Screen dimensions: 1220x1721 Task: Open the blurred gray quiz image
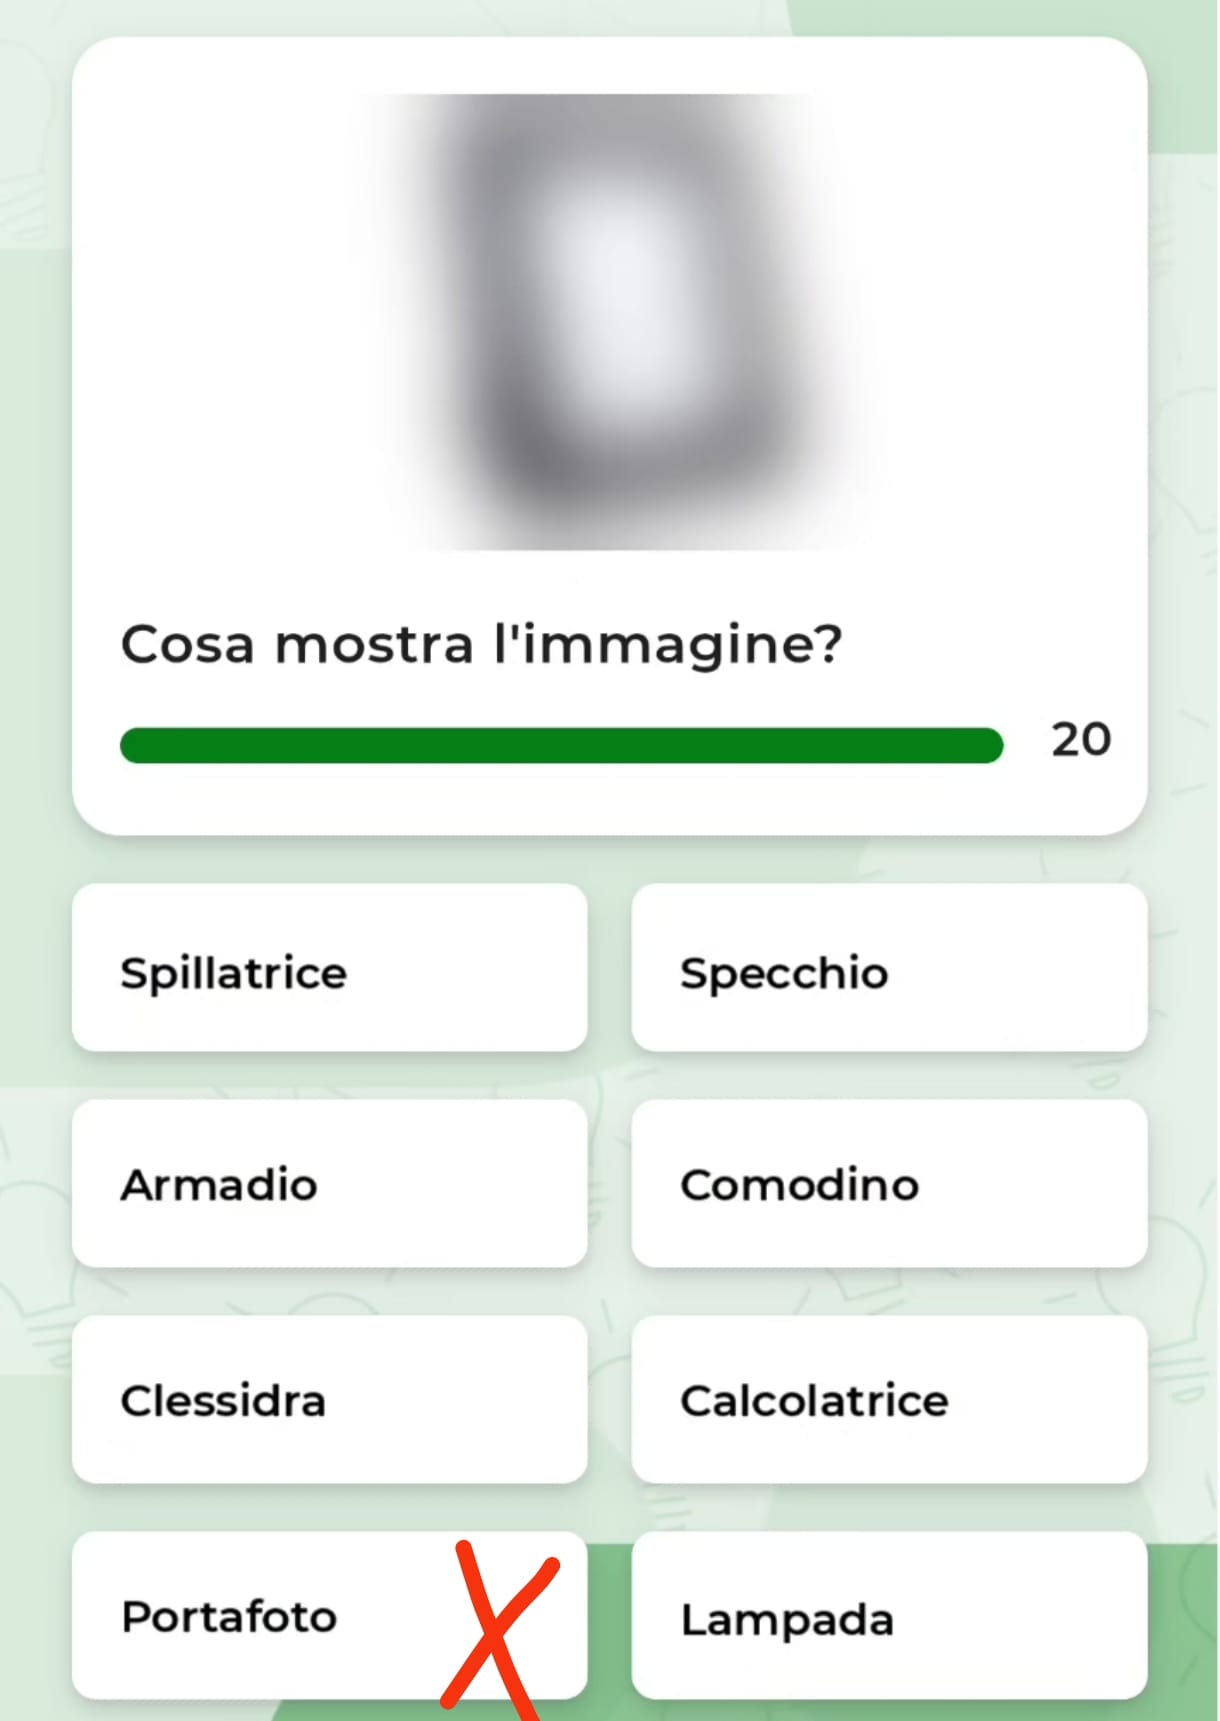coord(610,322)
